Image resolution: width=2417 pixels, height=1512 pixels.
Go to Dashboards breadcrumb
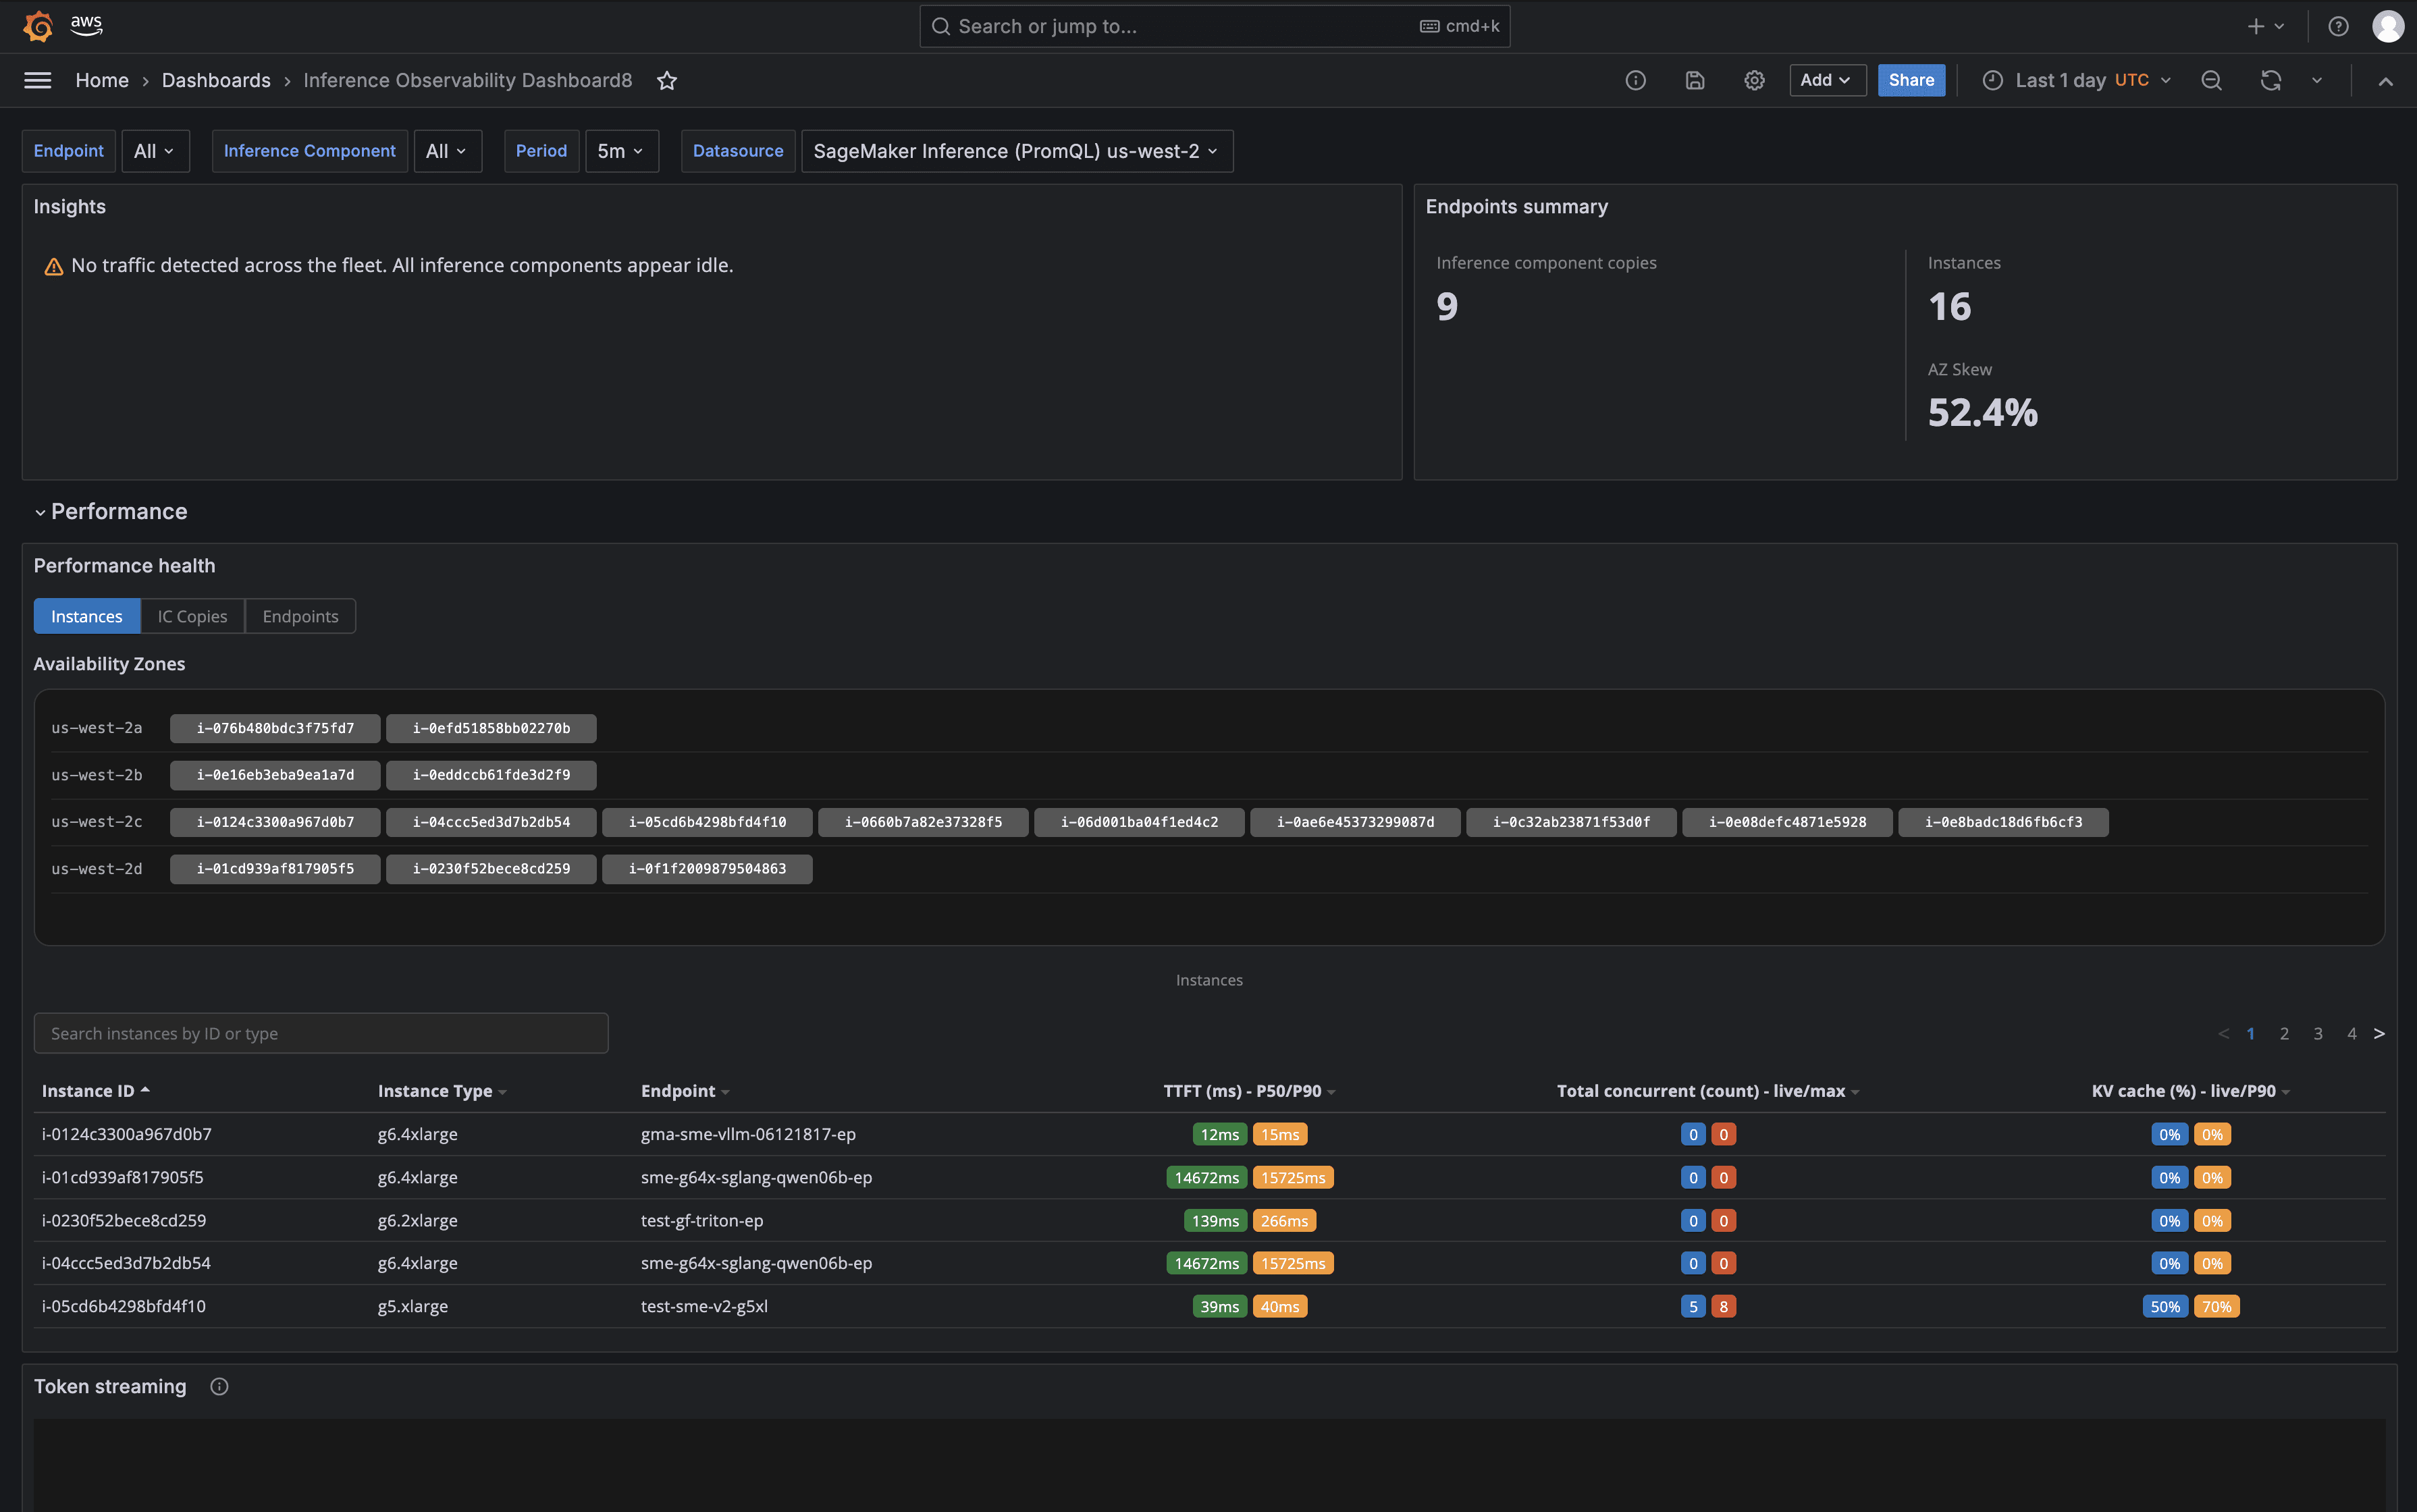click(x=216, y=80)
